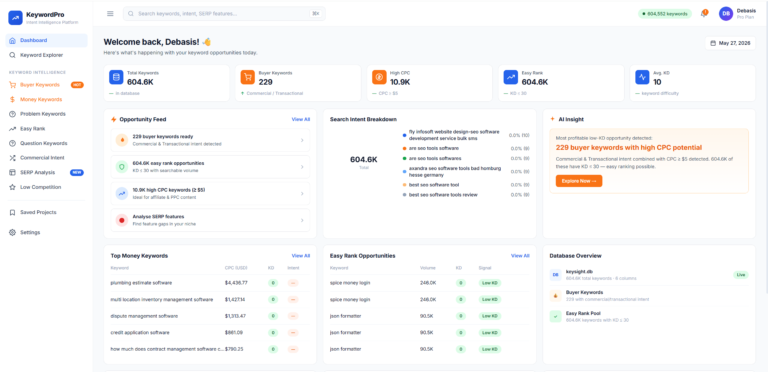Click the CPC (USD) column header
This screenshot has height=372, width=768.
point(235,268)
